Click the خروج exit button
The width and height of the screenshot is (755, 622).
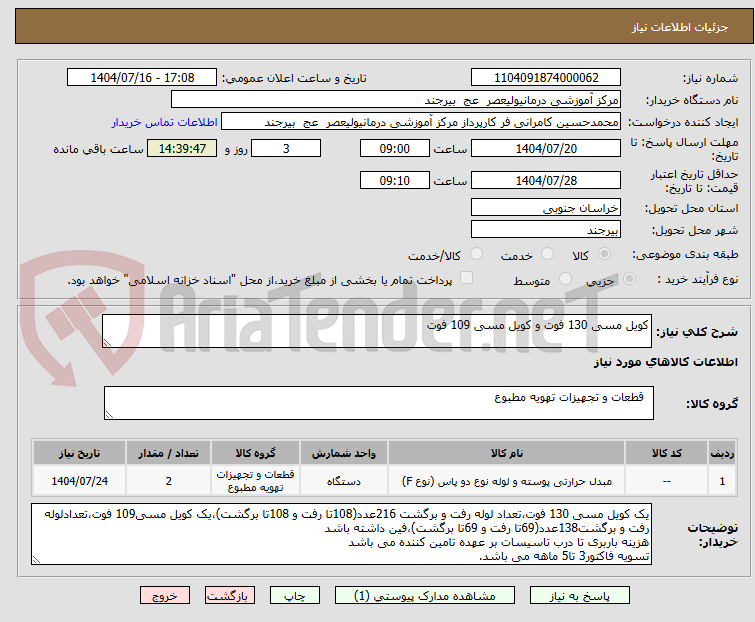[165, 596]
